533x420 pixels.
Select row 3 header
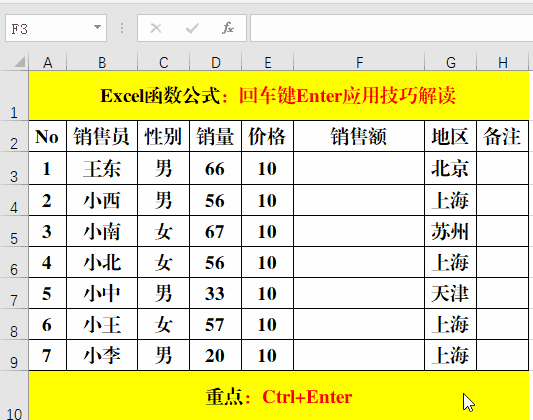point(14,168)
